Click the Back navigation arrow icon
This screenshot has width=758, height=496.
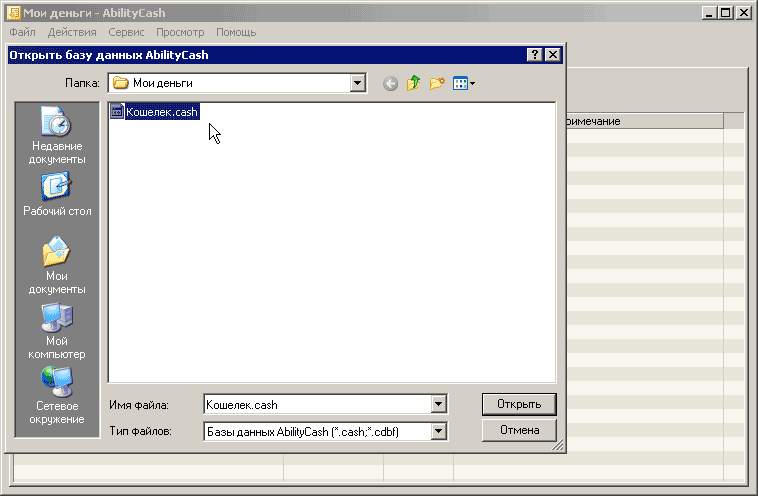(390, 84)
